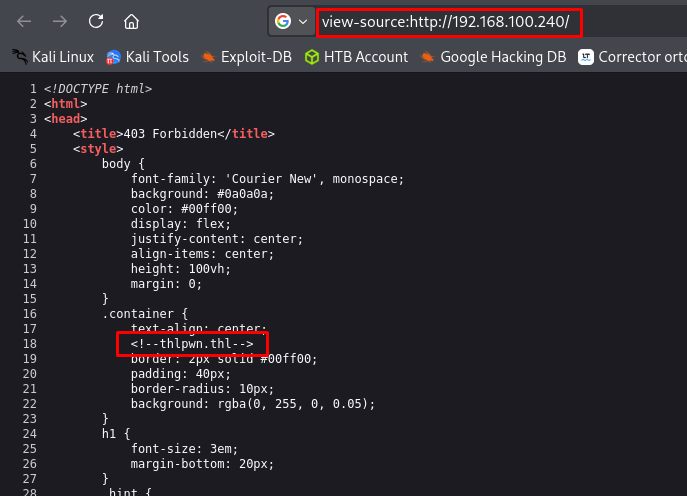Click the font-family Courier New line
The width and height of the screenshot is (687, 496).
(x=267, y=179)
